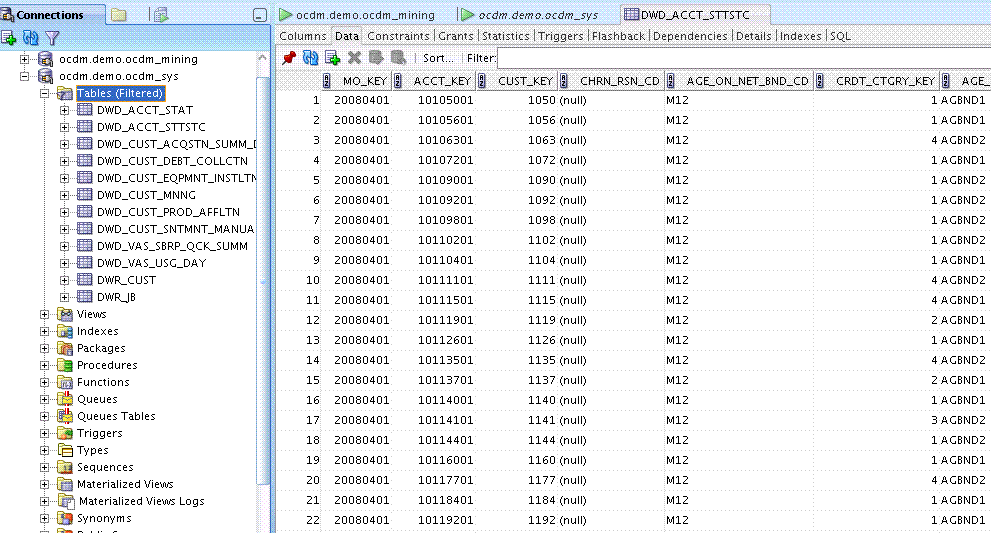Minimize the Connections panel

point(260,15)
